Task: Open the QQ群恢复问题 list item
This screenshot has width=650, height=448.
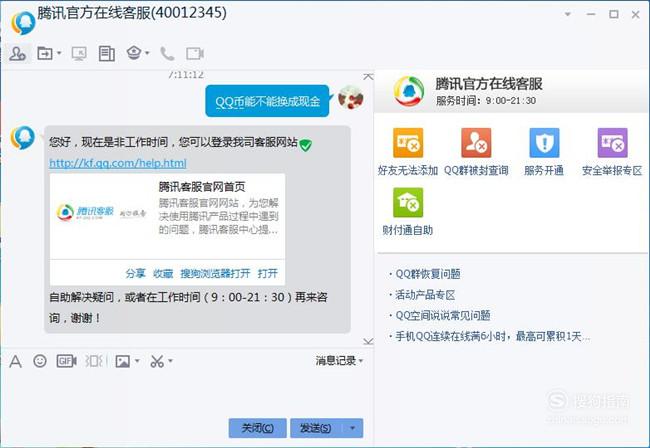Action: coord(428,274)
